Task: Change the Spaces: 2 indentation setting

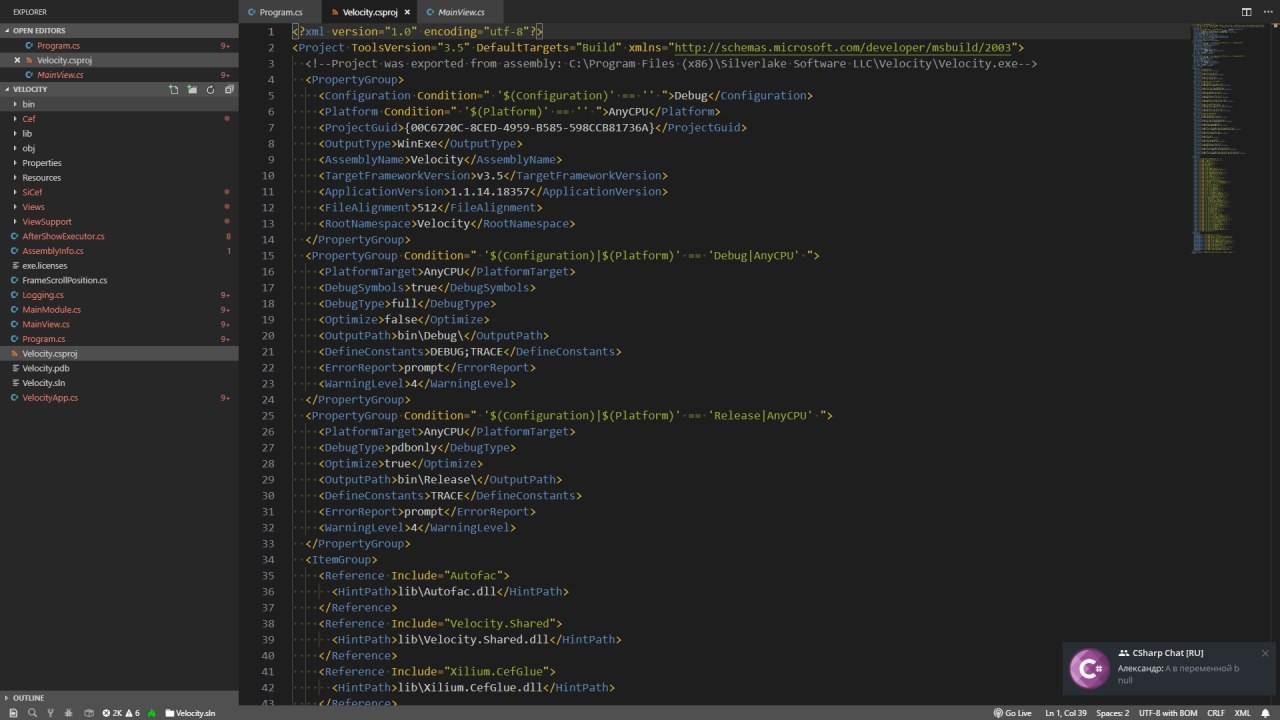Action: [x=1113, y=713]
